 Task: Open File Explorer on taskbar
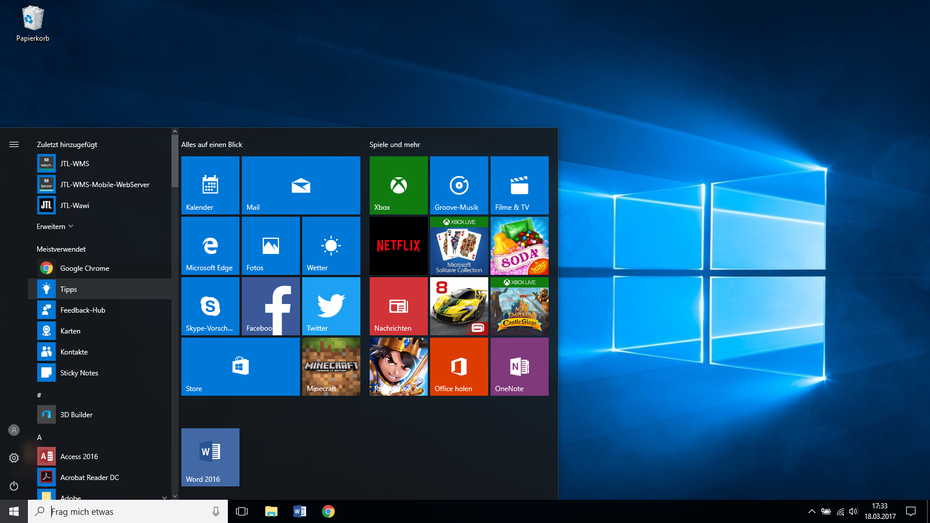pyautogui.click(x=271, y=511)
